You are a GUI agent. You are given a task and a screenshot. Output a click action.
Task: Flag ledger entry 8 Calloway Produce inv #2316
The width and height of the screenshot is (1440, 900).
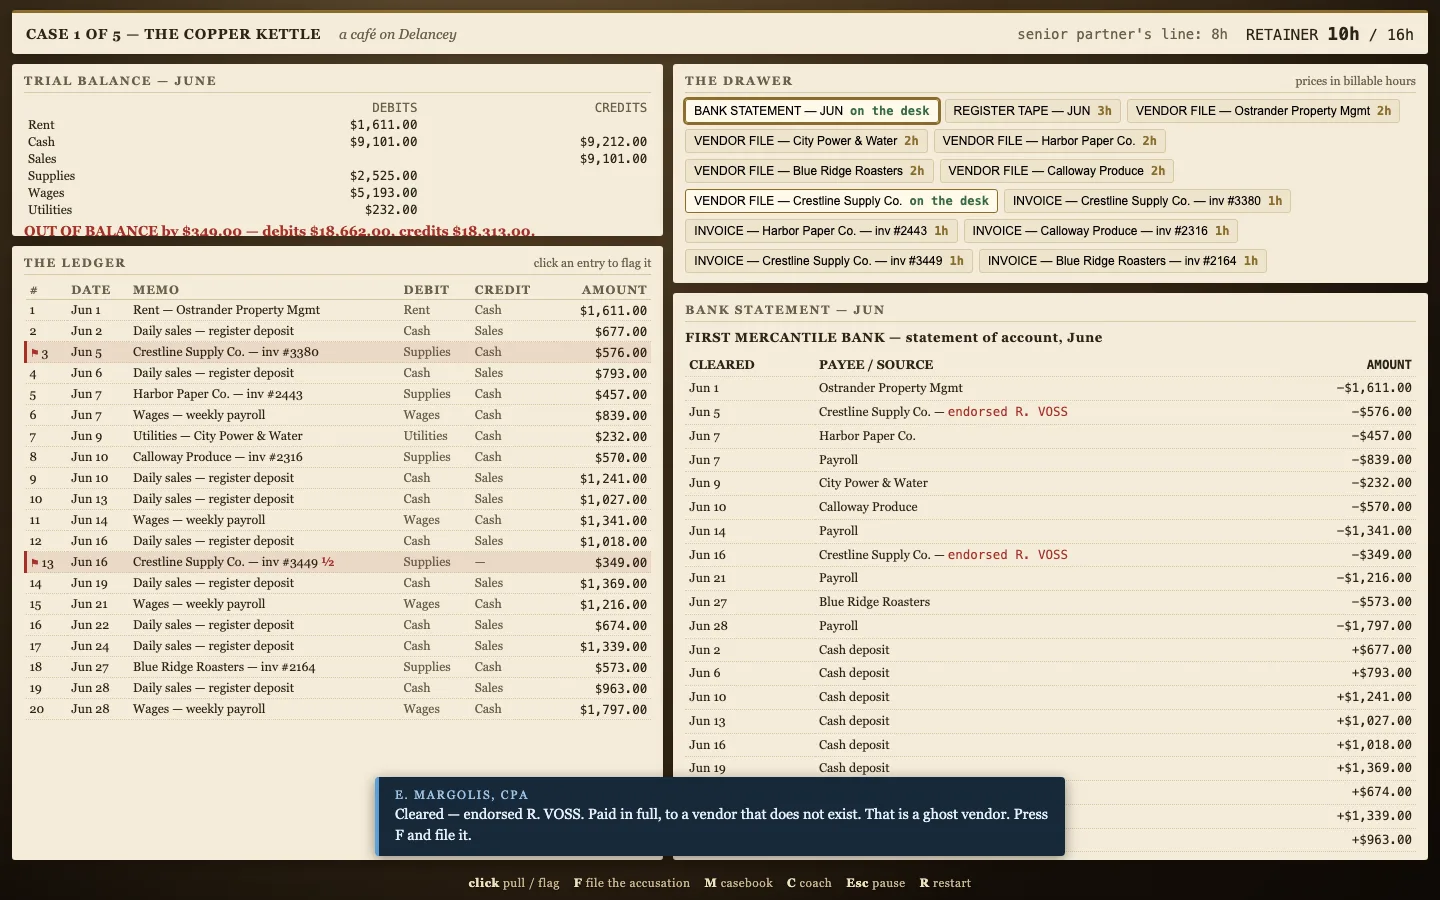point(337,457)
